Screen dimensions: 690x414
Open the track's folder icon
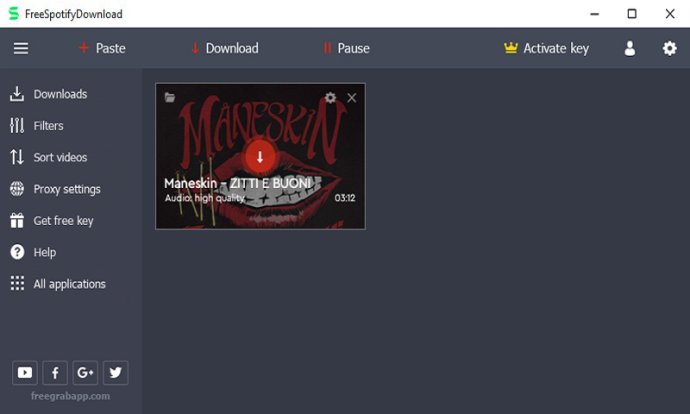pyautogui.click(x=170, y=97)
